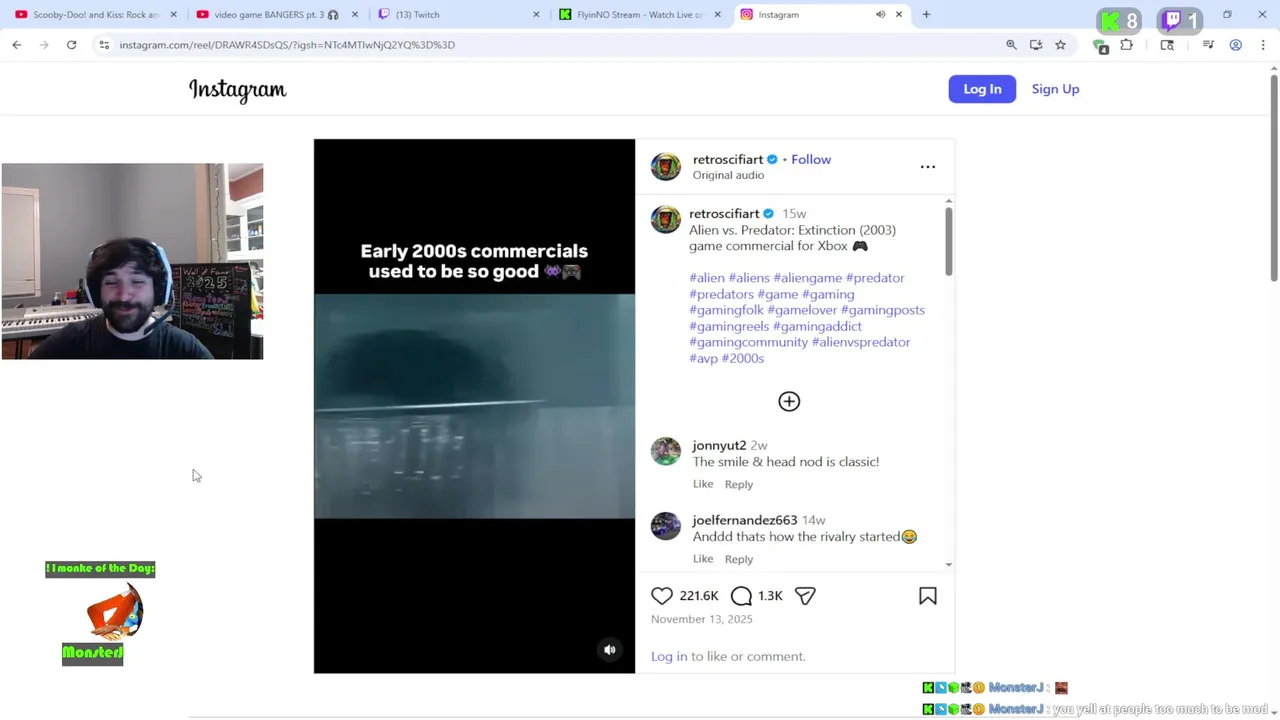Open the #predator hashtag
This screenshot has width=1280, height=720.
[x=875, y=278]
